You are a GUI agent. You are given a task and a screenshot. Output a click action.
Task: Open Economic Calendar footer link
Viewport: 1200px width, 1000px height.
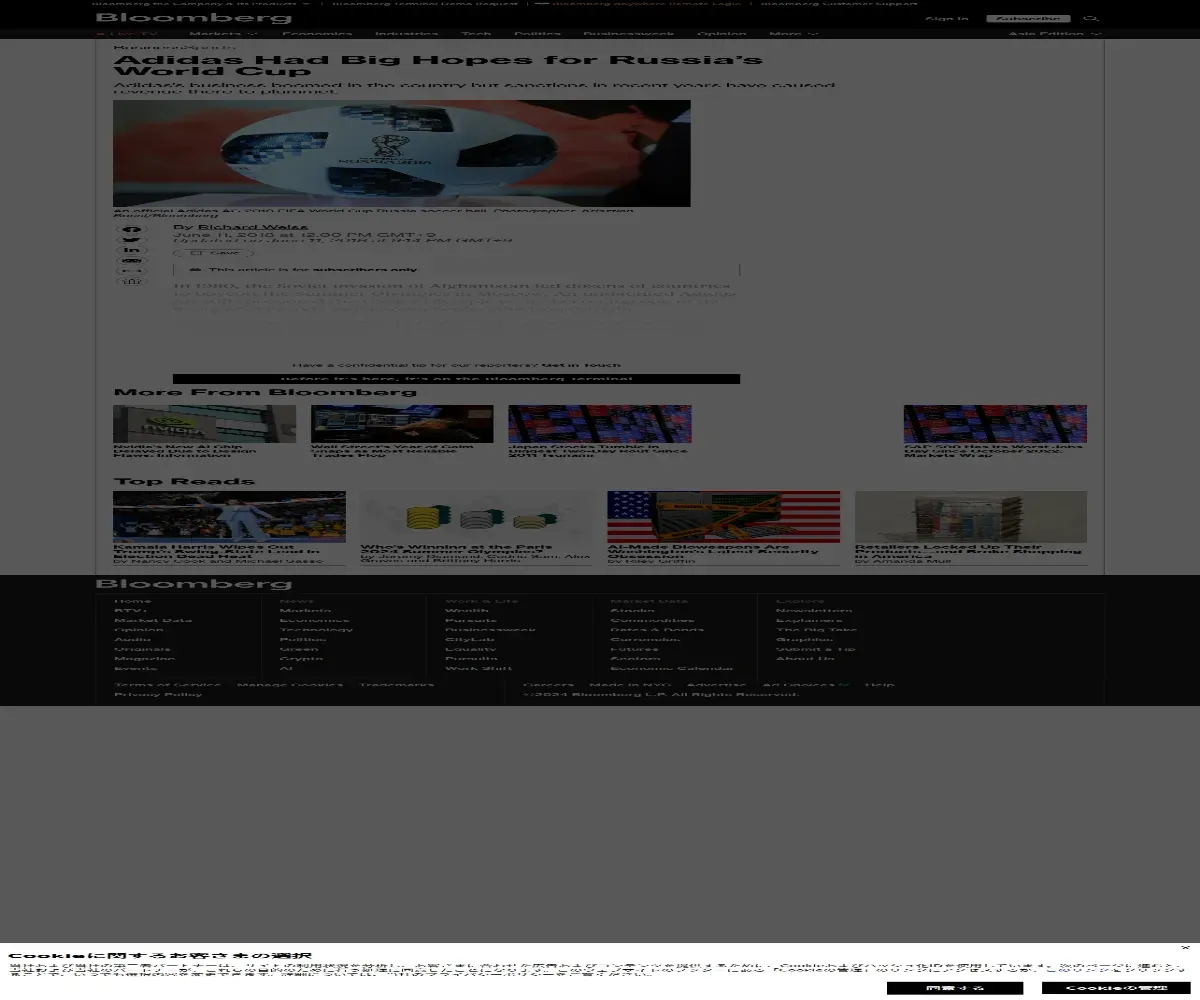click(x=672, y=668)
